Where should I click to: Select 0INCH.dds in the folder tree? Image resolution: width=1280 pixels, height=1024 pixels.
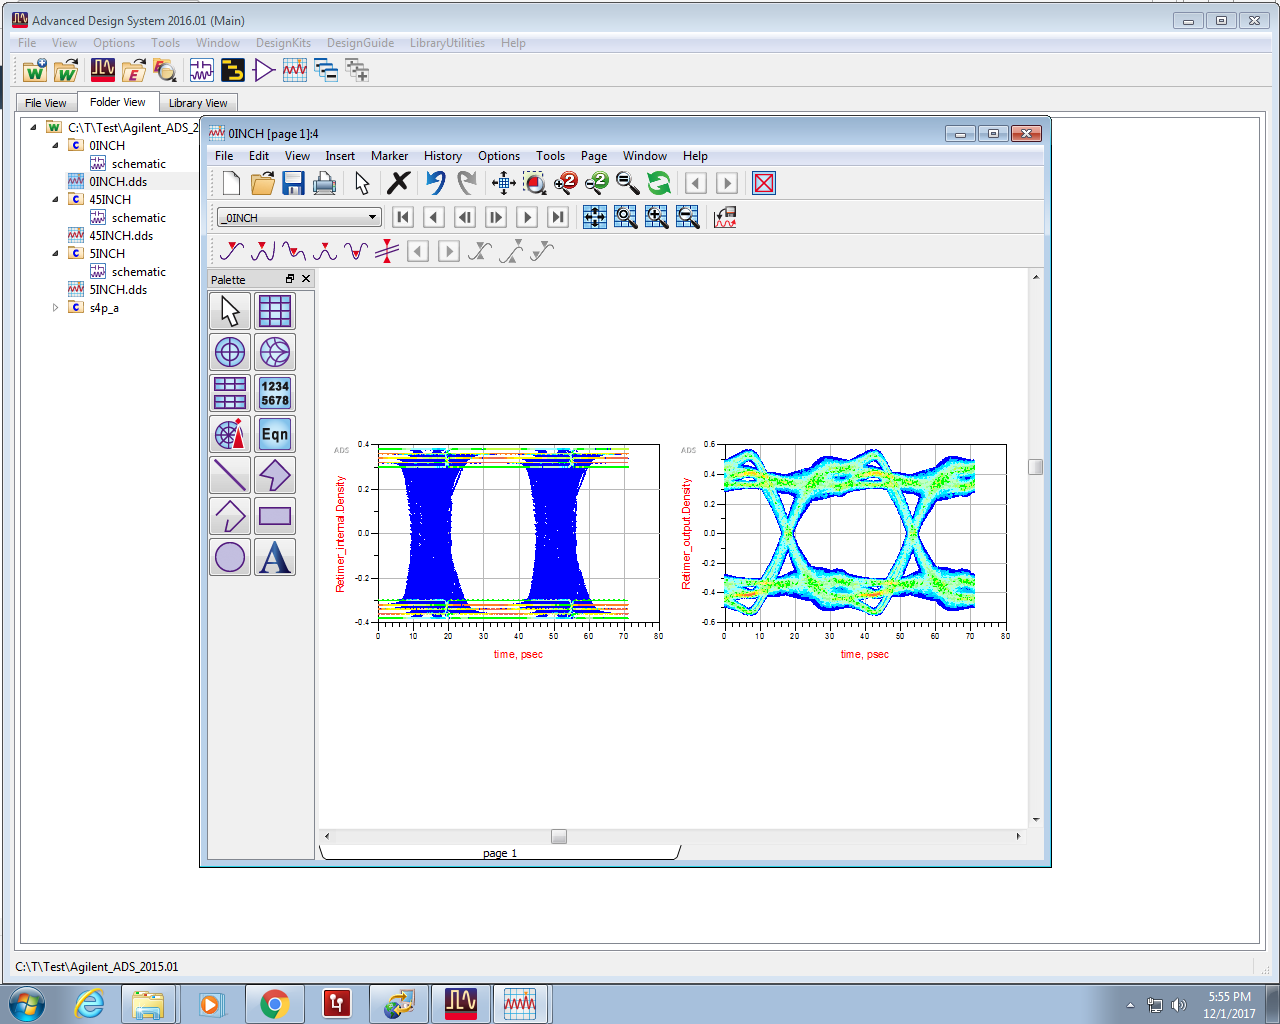tap(118, 181)
